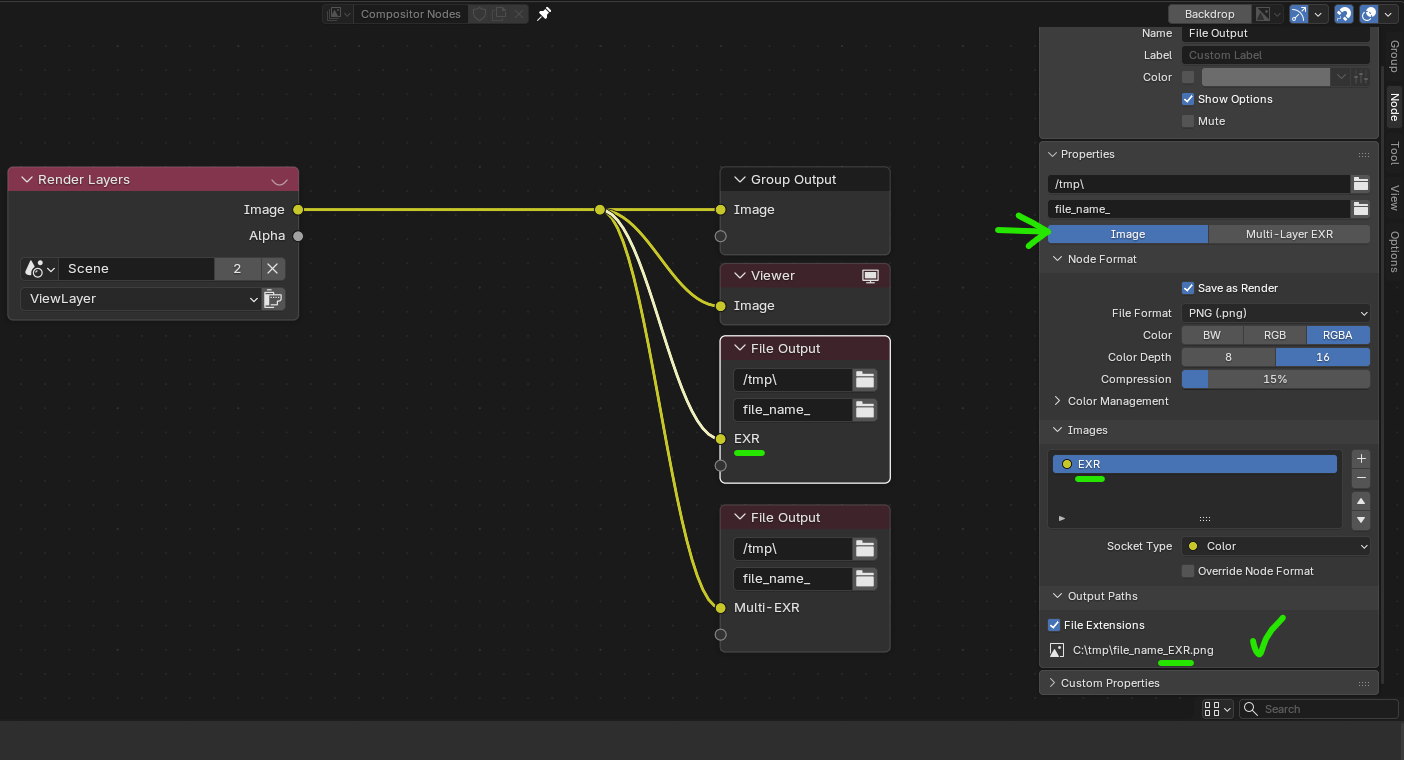Open Socket Type Color dropdown
The image size is (1404, 760).
coord(1276,546)
